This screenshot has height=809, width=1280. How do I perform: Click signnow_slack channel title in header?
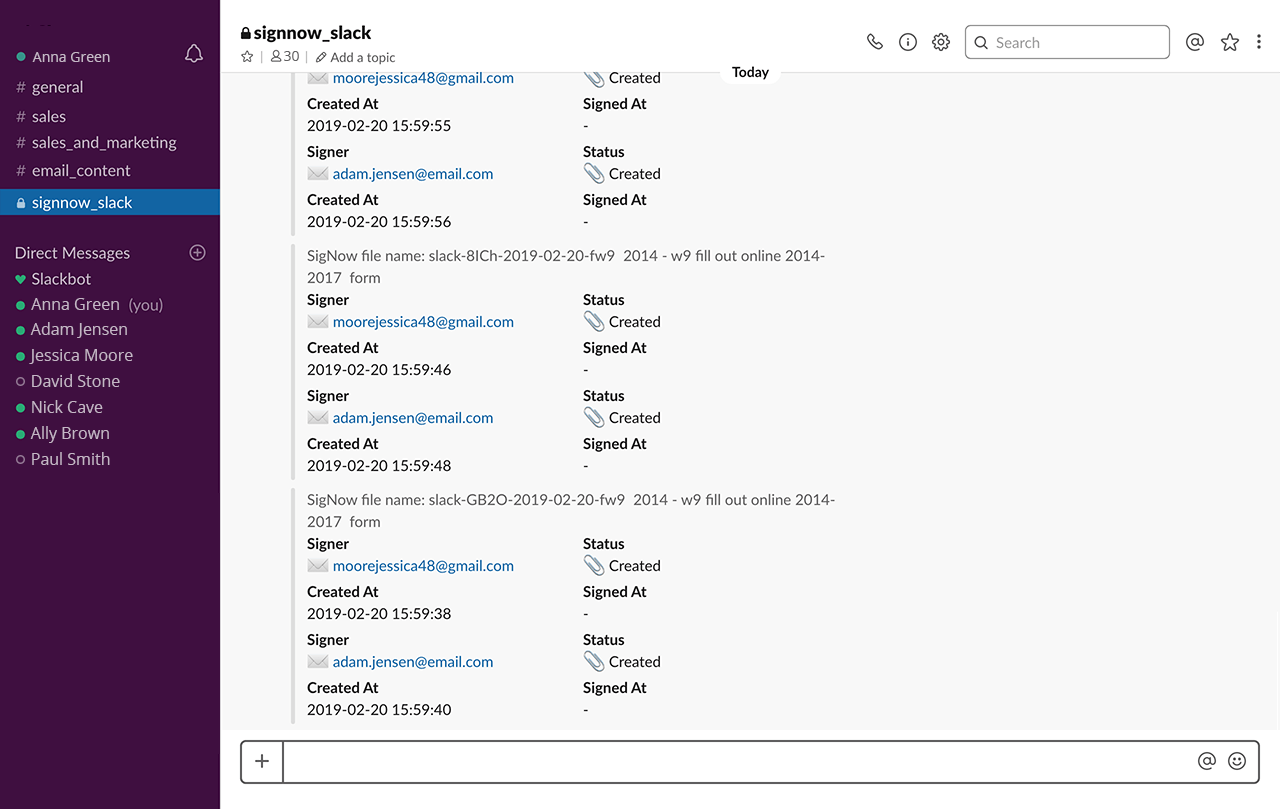pos(312,33)
